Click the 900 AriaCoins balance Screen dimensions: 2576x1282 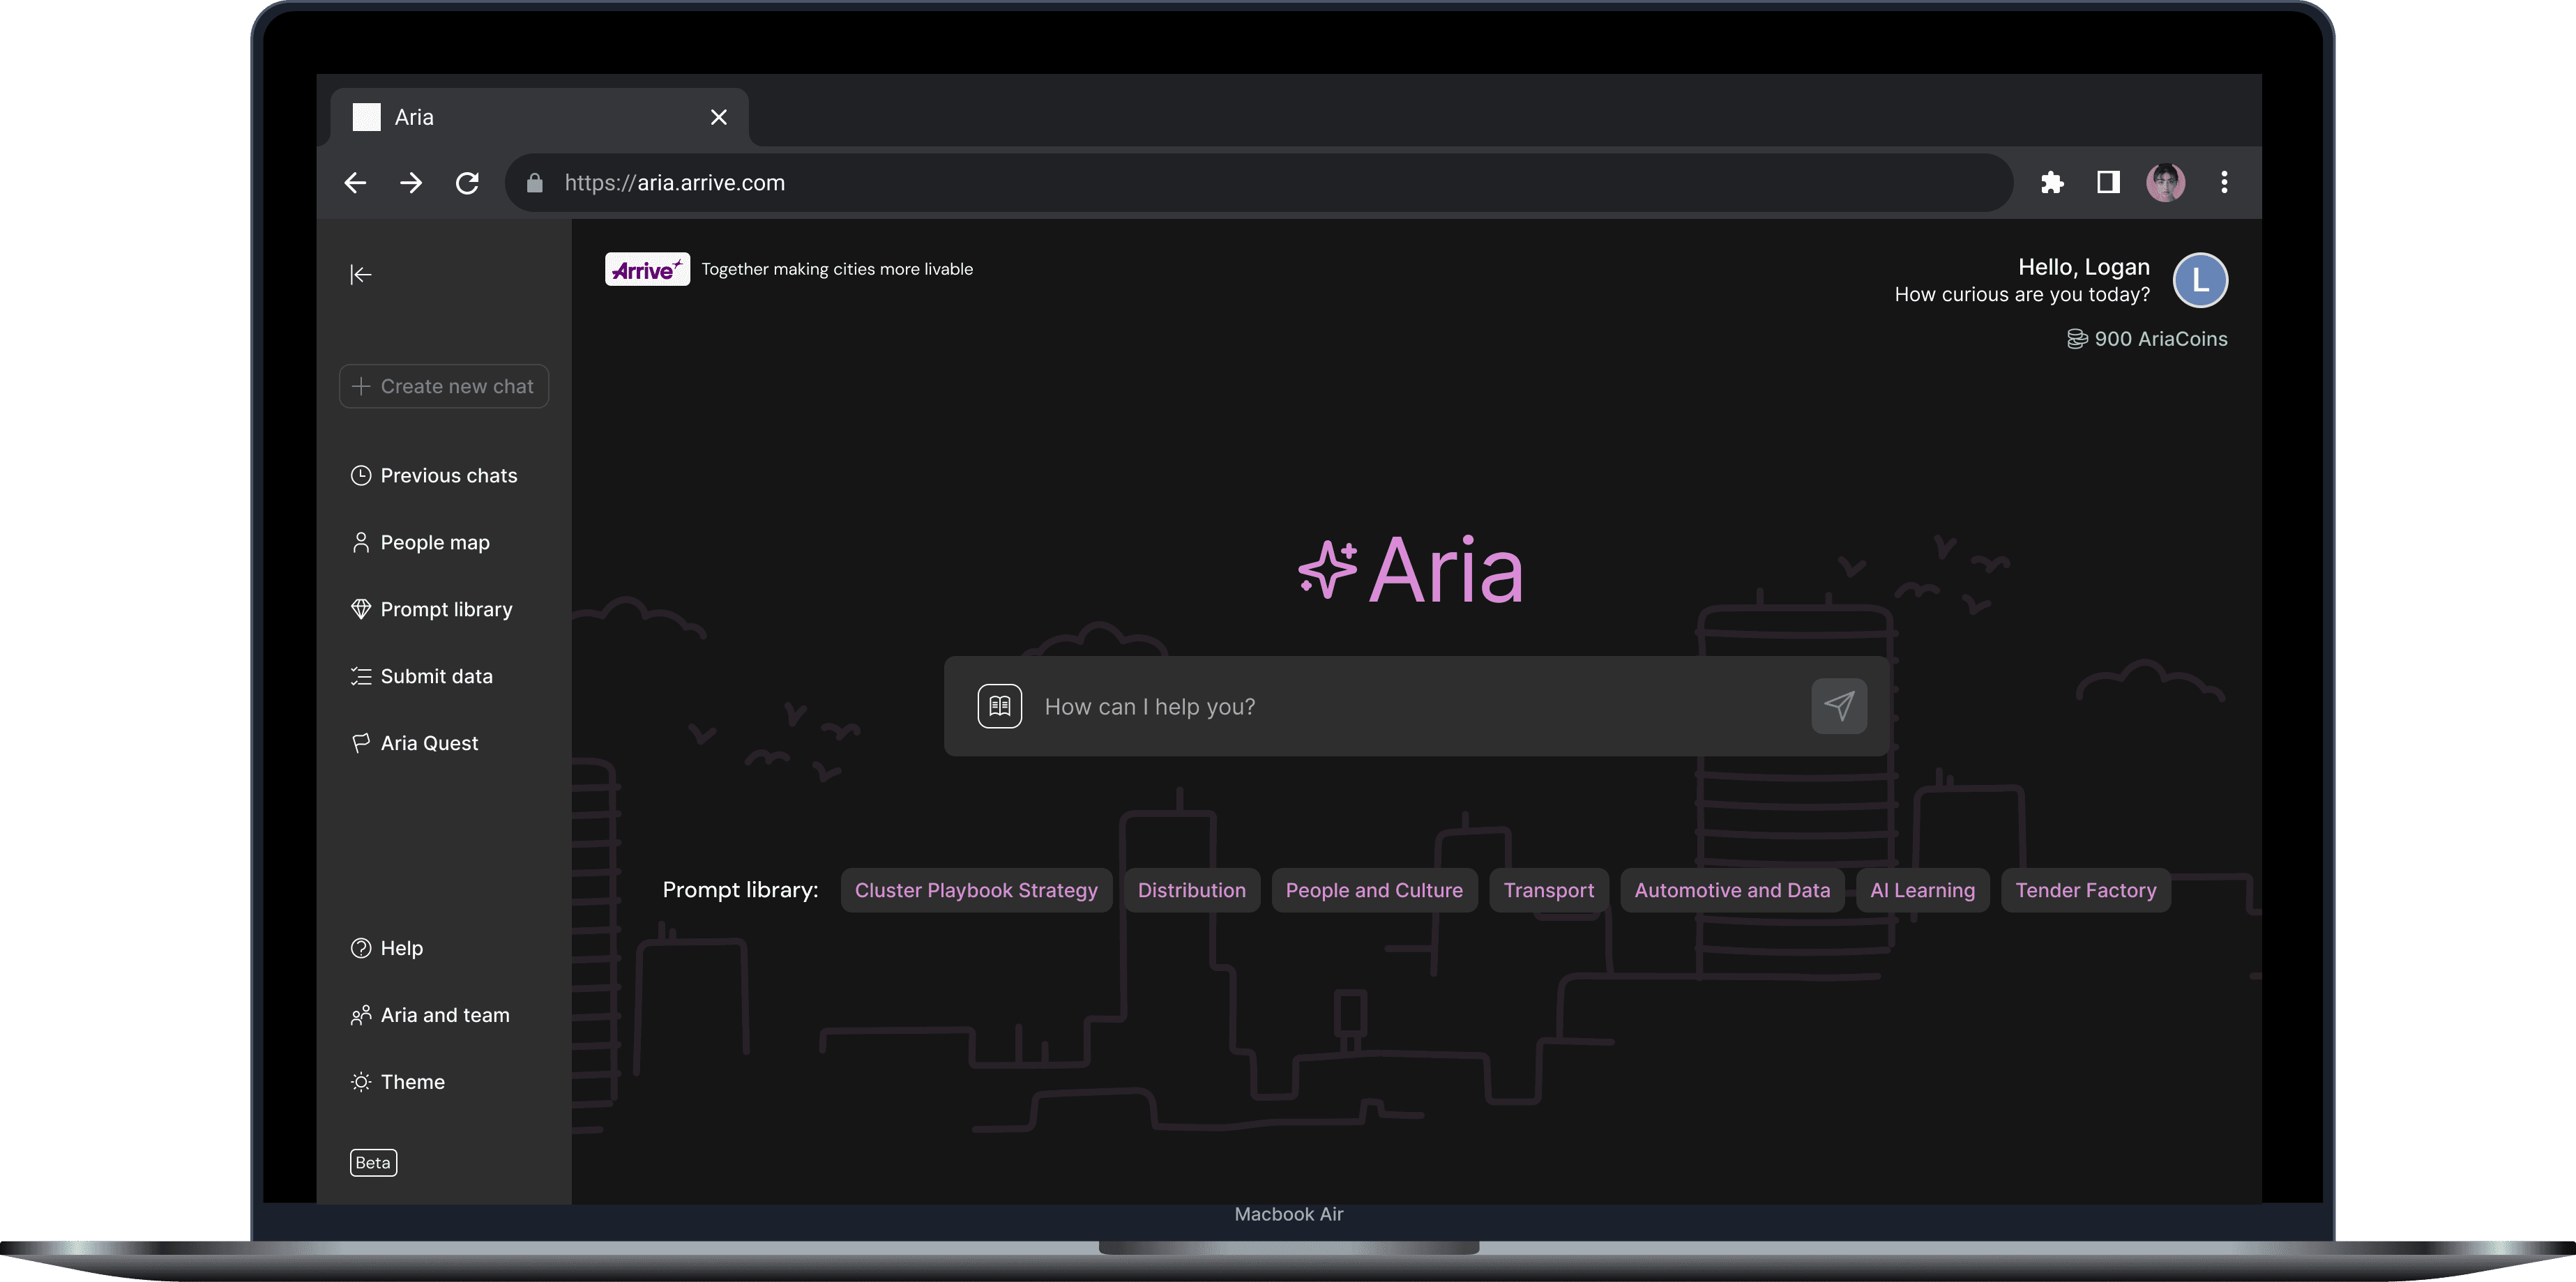(x=2148, y=339)
